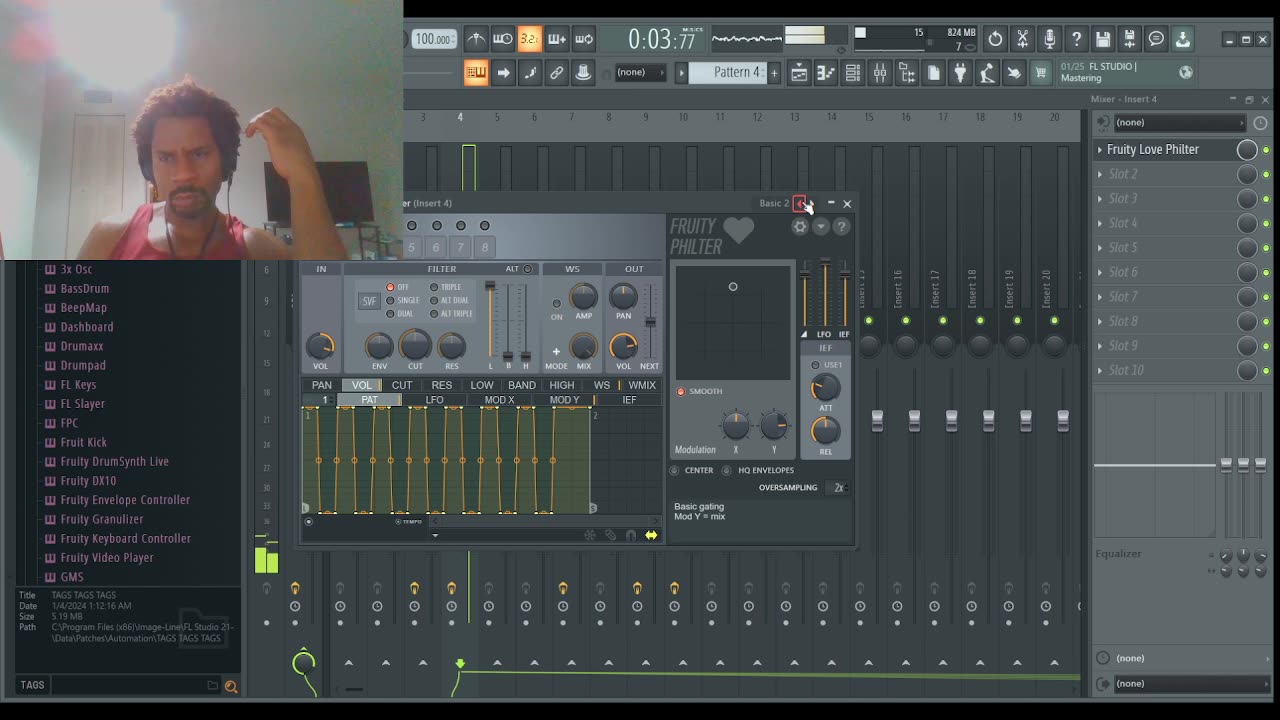
Task: Open the plugin picker plug icon
Action: tap(960, 72)
